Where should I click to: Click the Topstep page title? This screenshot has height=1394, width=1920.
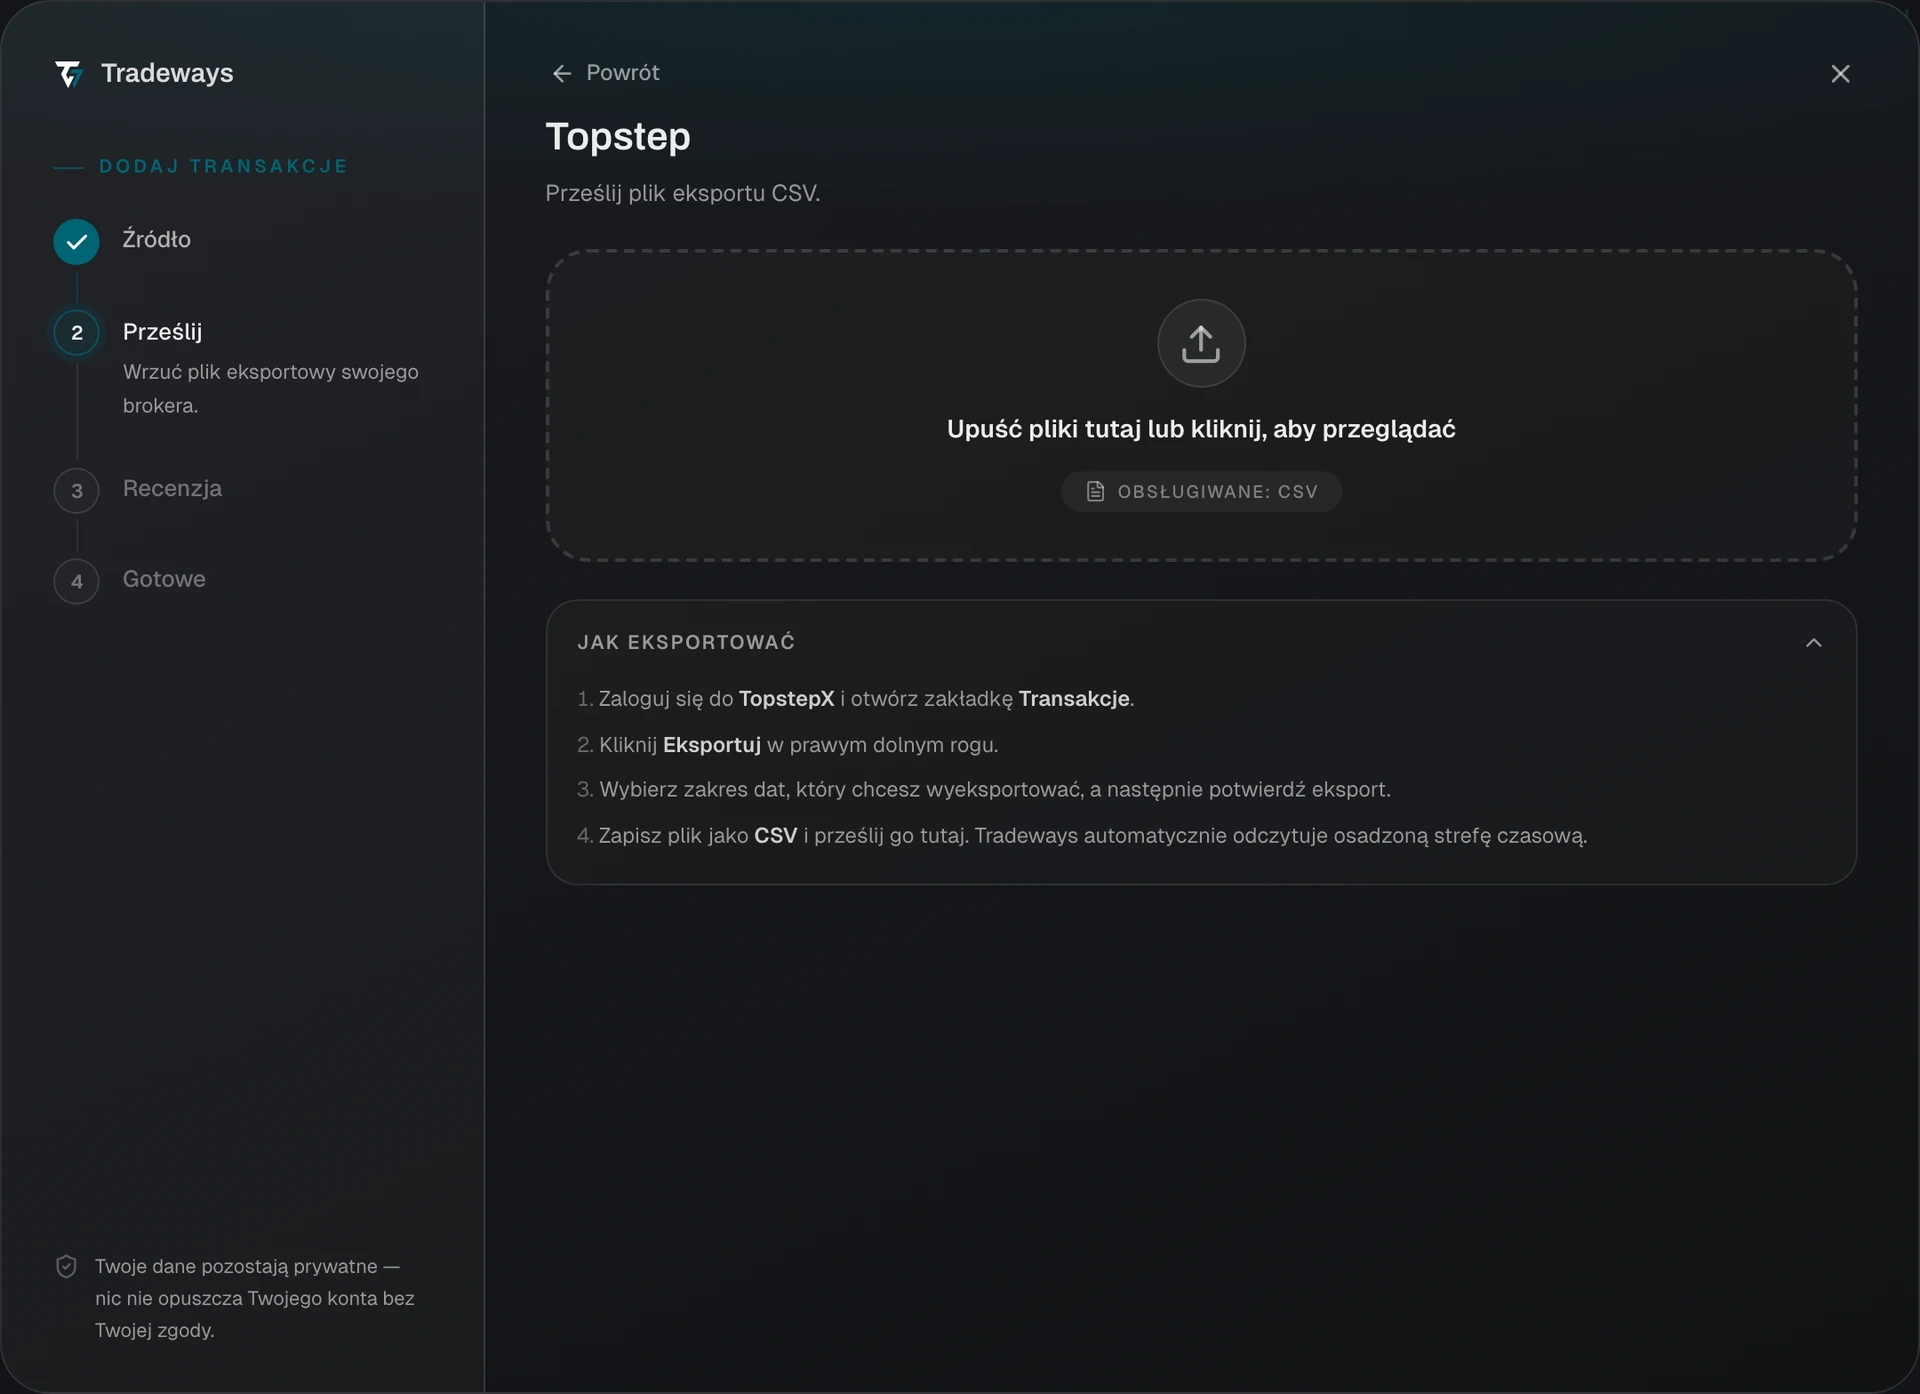point(618,136)
